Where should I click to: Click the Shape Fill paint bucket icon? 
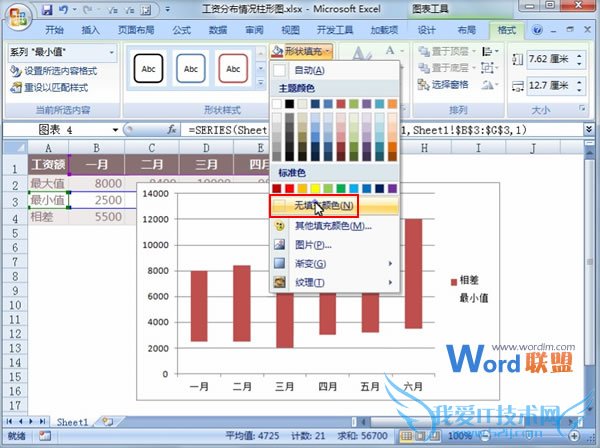tap(277, 51)
